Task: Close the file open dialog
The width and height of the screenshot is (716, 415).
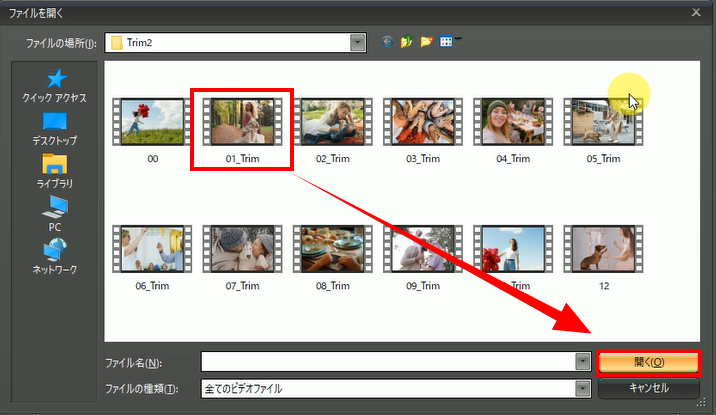Action: tap(696, 11)
